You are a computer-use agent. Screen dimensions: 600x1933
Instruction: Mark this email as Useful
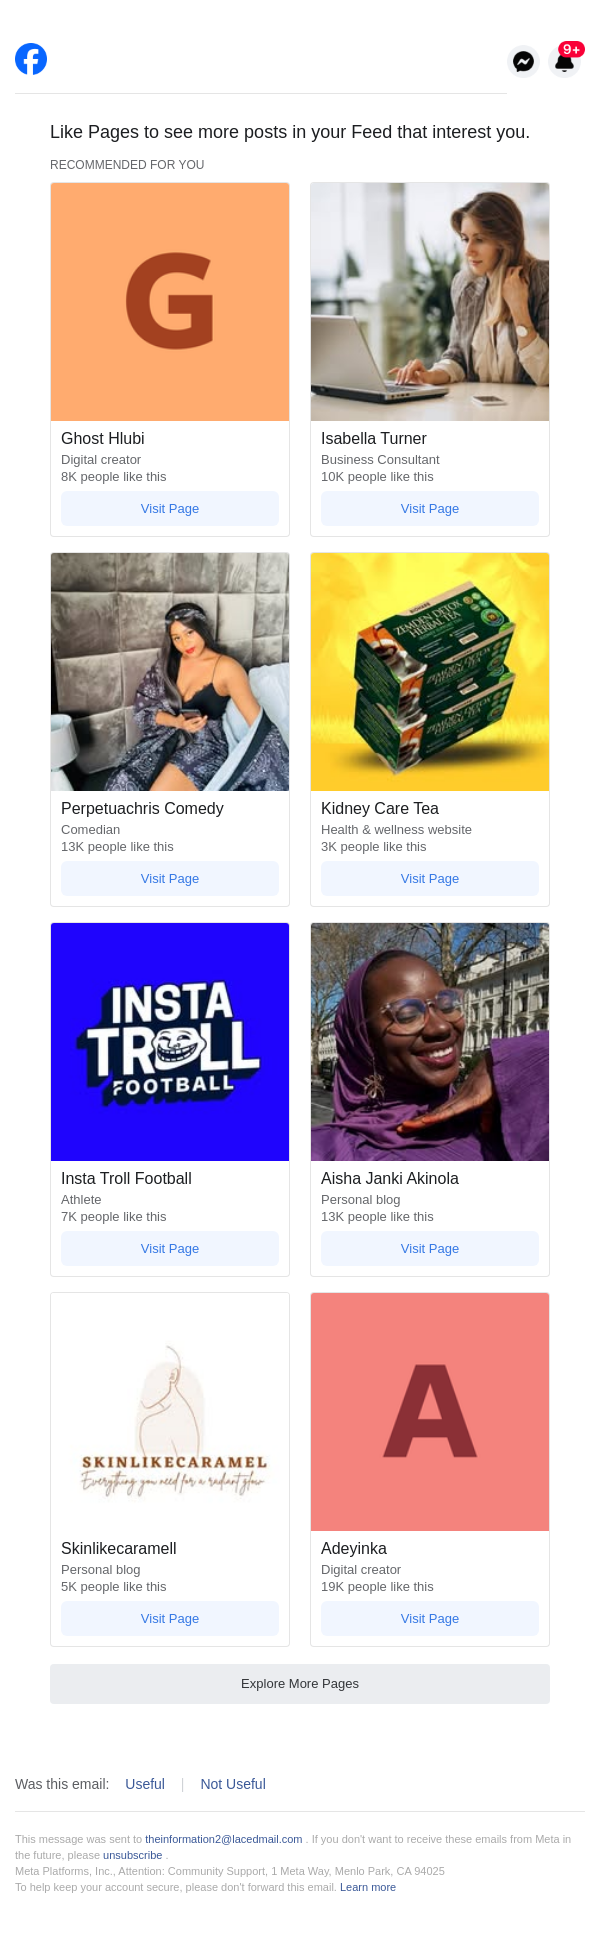tap(145, 1784)
